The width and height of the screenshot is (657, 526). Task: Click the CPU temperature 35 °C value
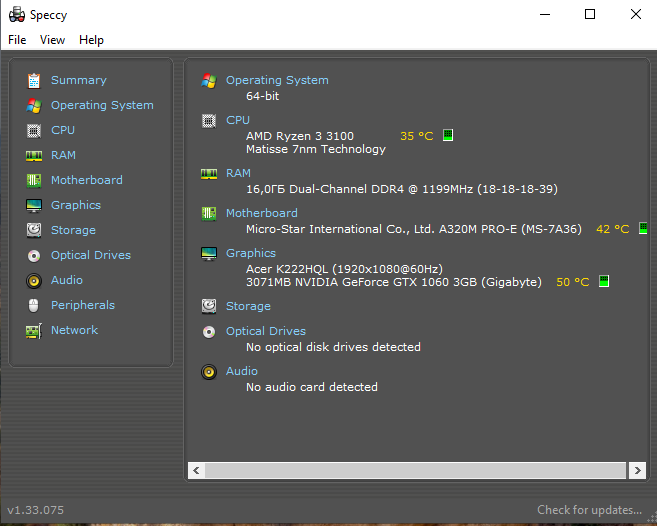point(416,136)
